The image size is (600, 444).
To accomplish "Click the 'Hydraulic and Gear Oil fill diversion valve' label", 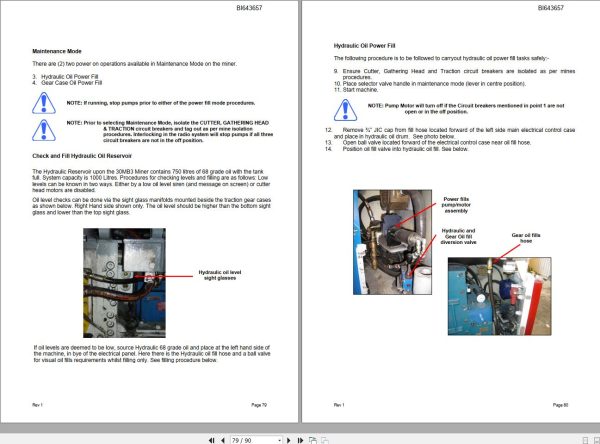I will tap(458, 236).
